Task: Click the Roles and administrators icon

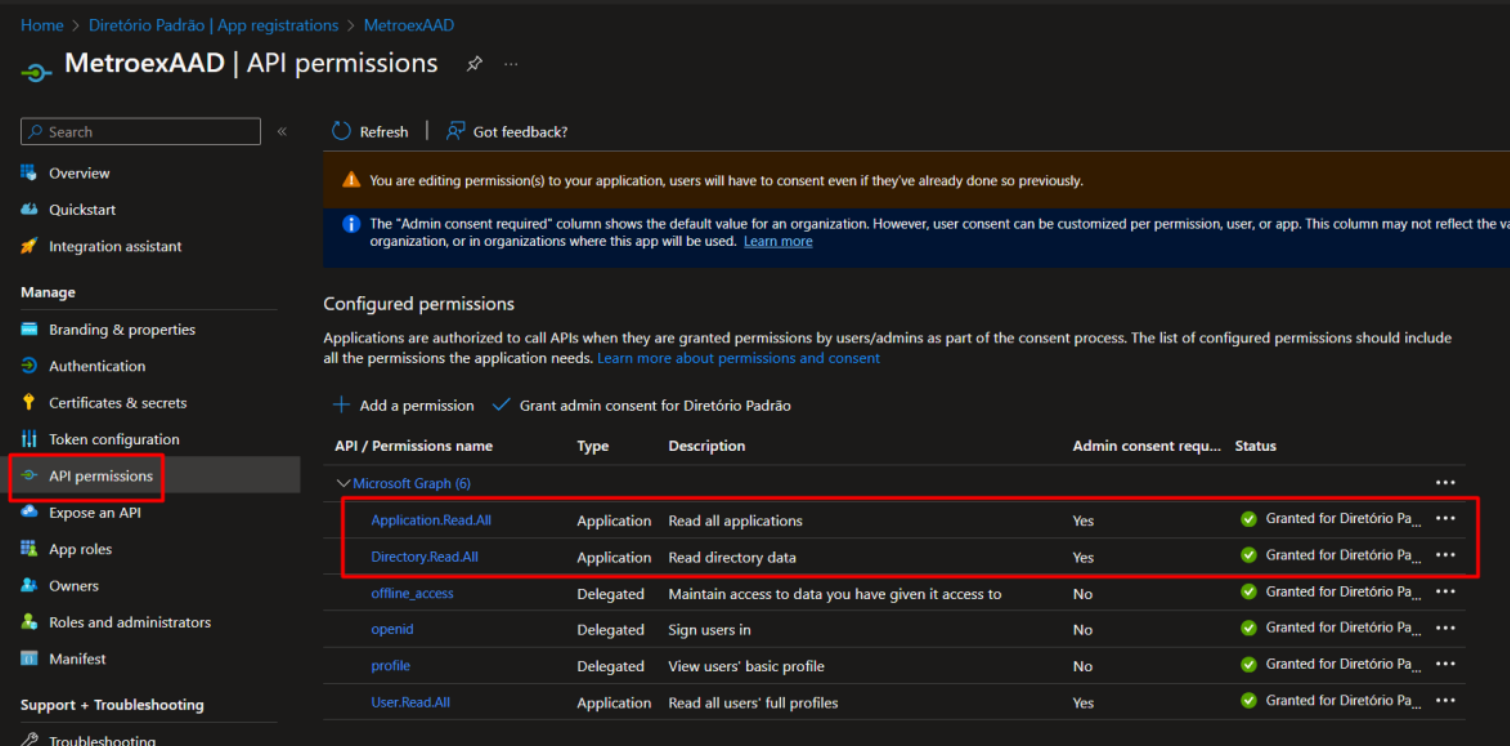Action: pos(29,622)
